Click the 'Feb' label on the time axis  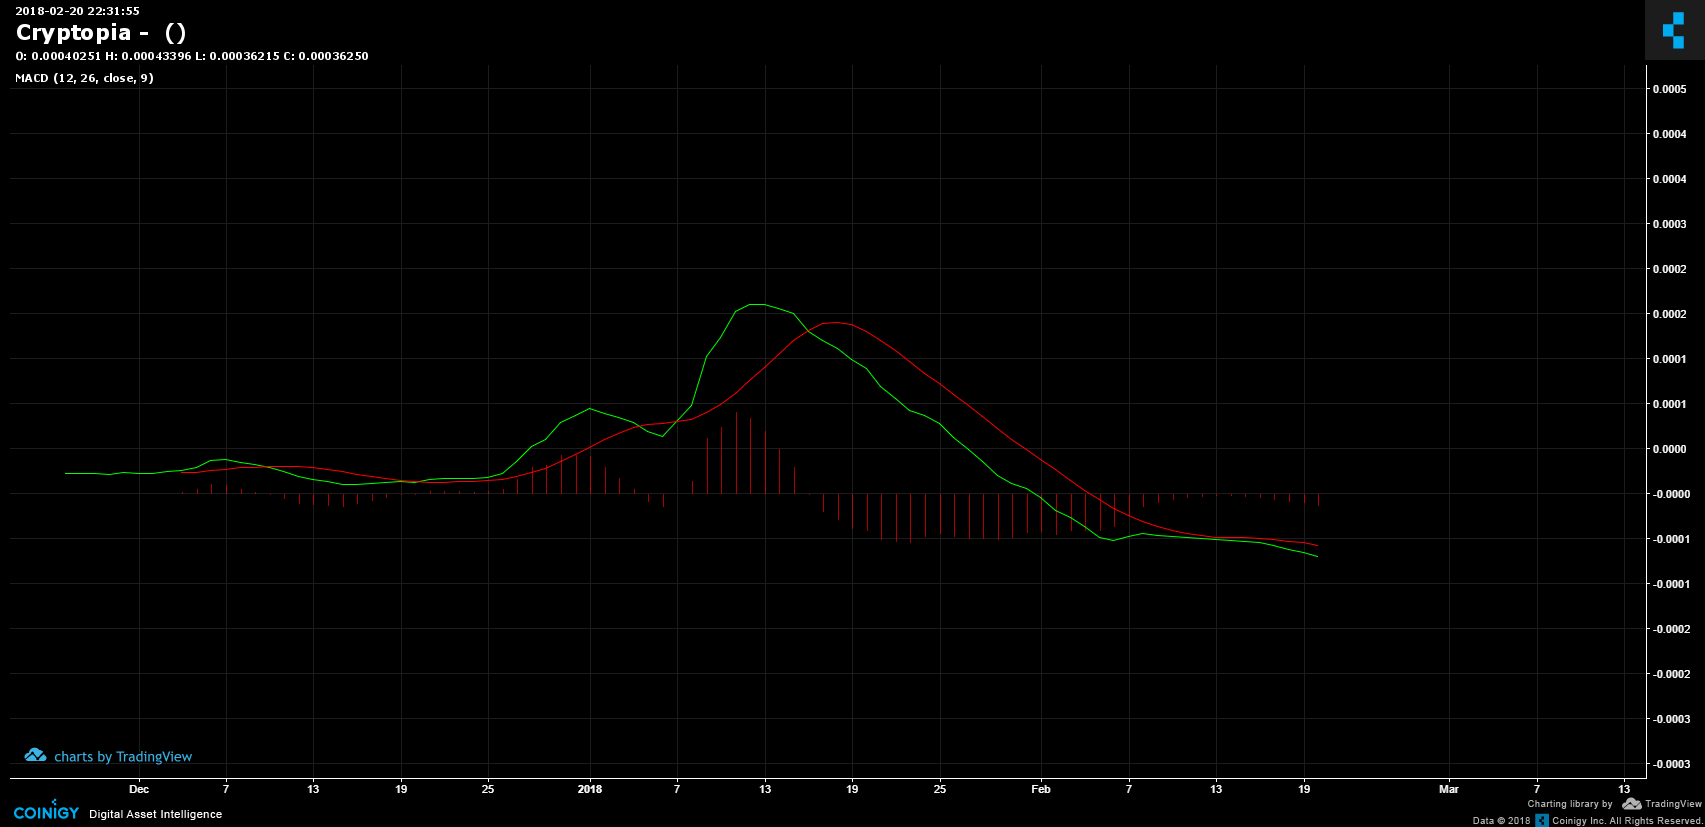(1041, 789)
